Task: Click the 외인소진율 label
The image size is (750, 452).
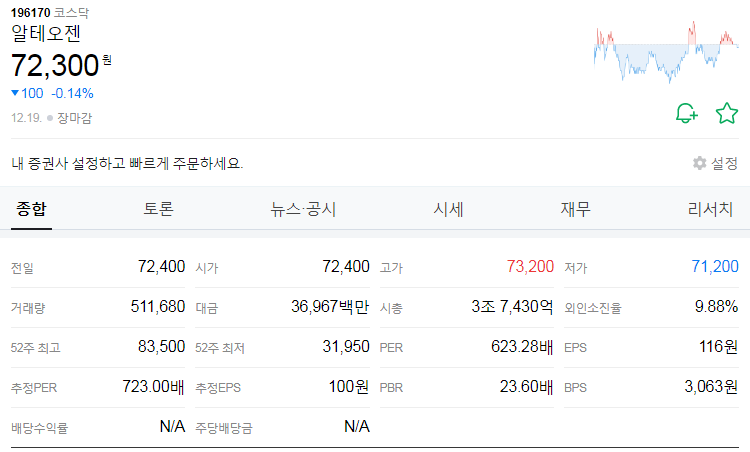Action: tap(593, 308)
